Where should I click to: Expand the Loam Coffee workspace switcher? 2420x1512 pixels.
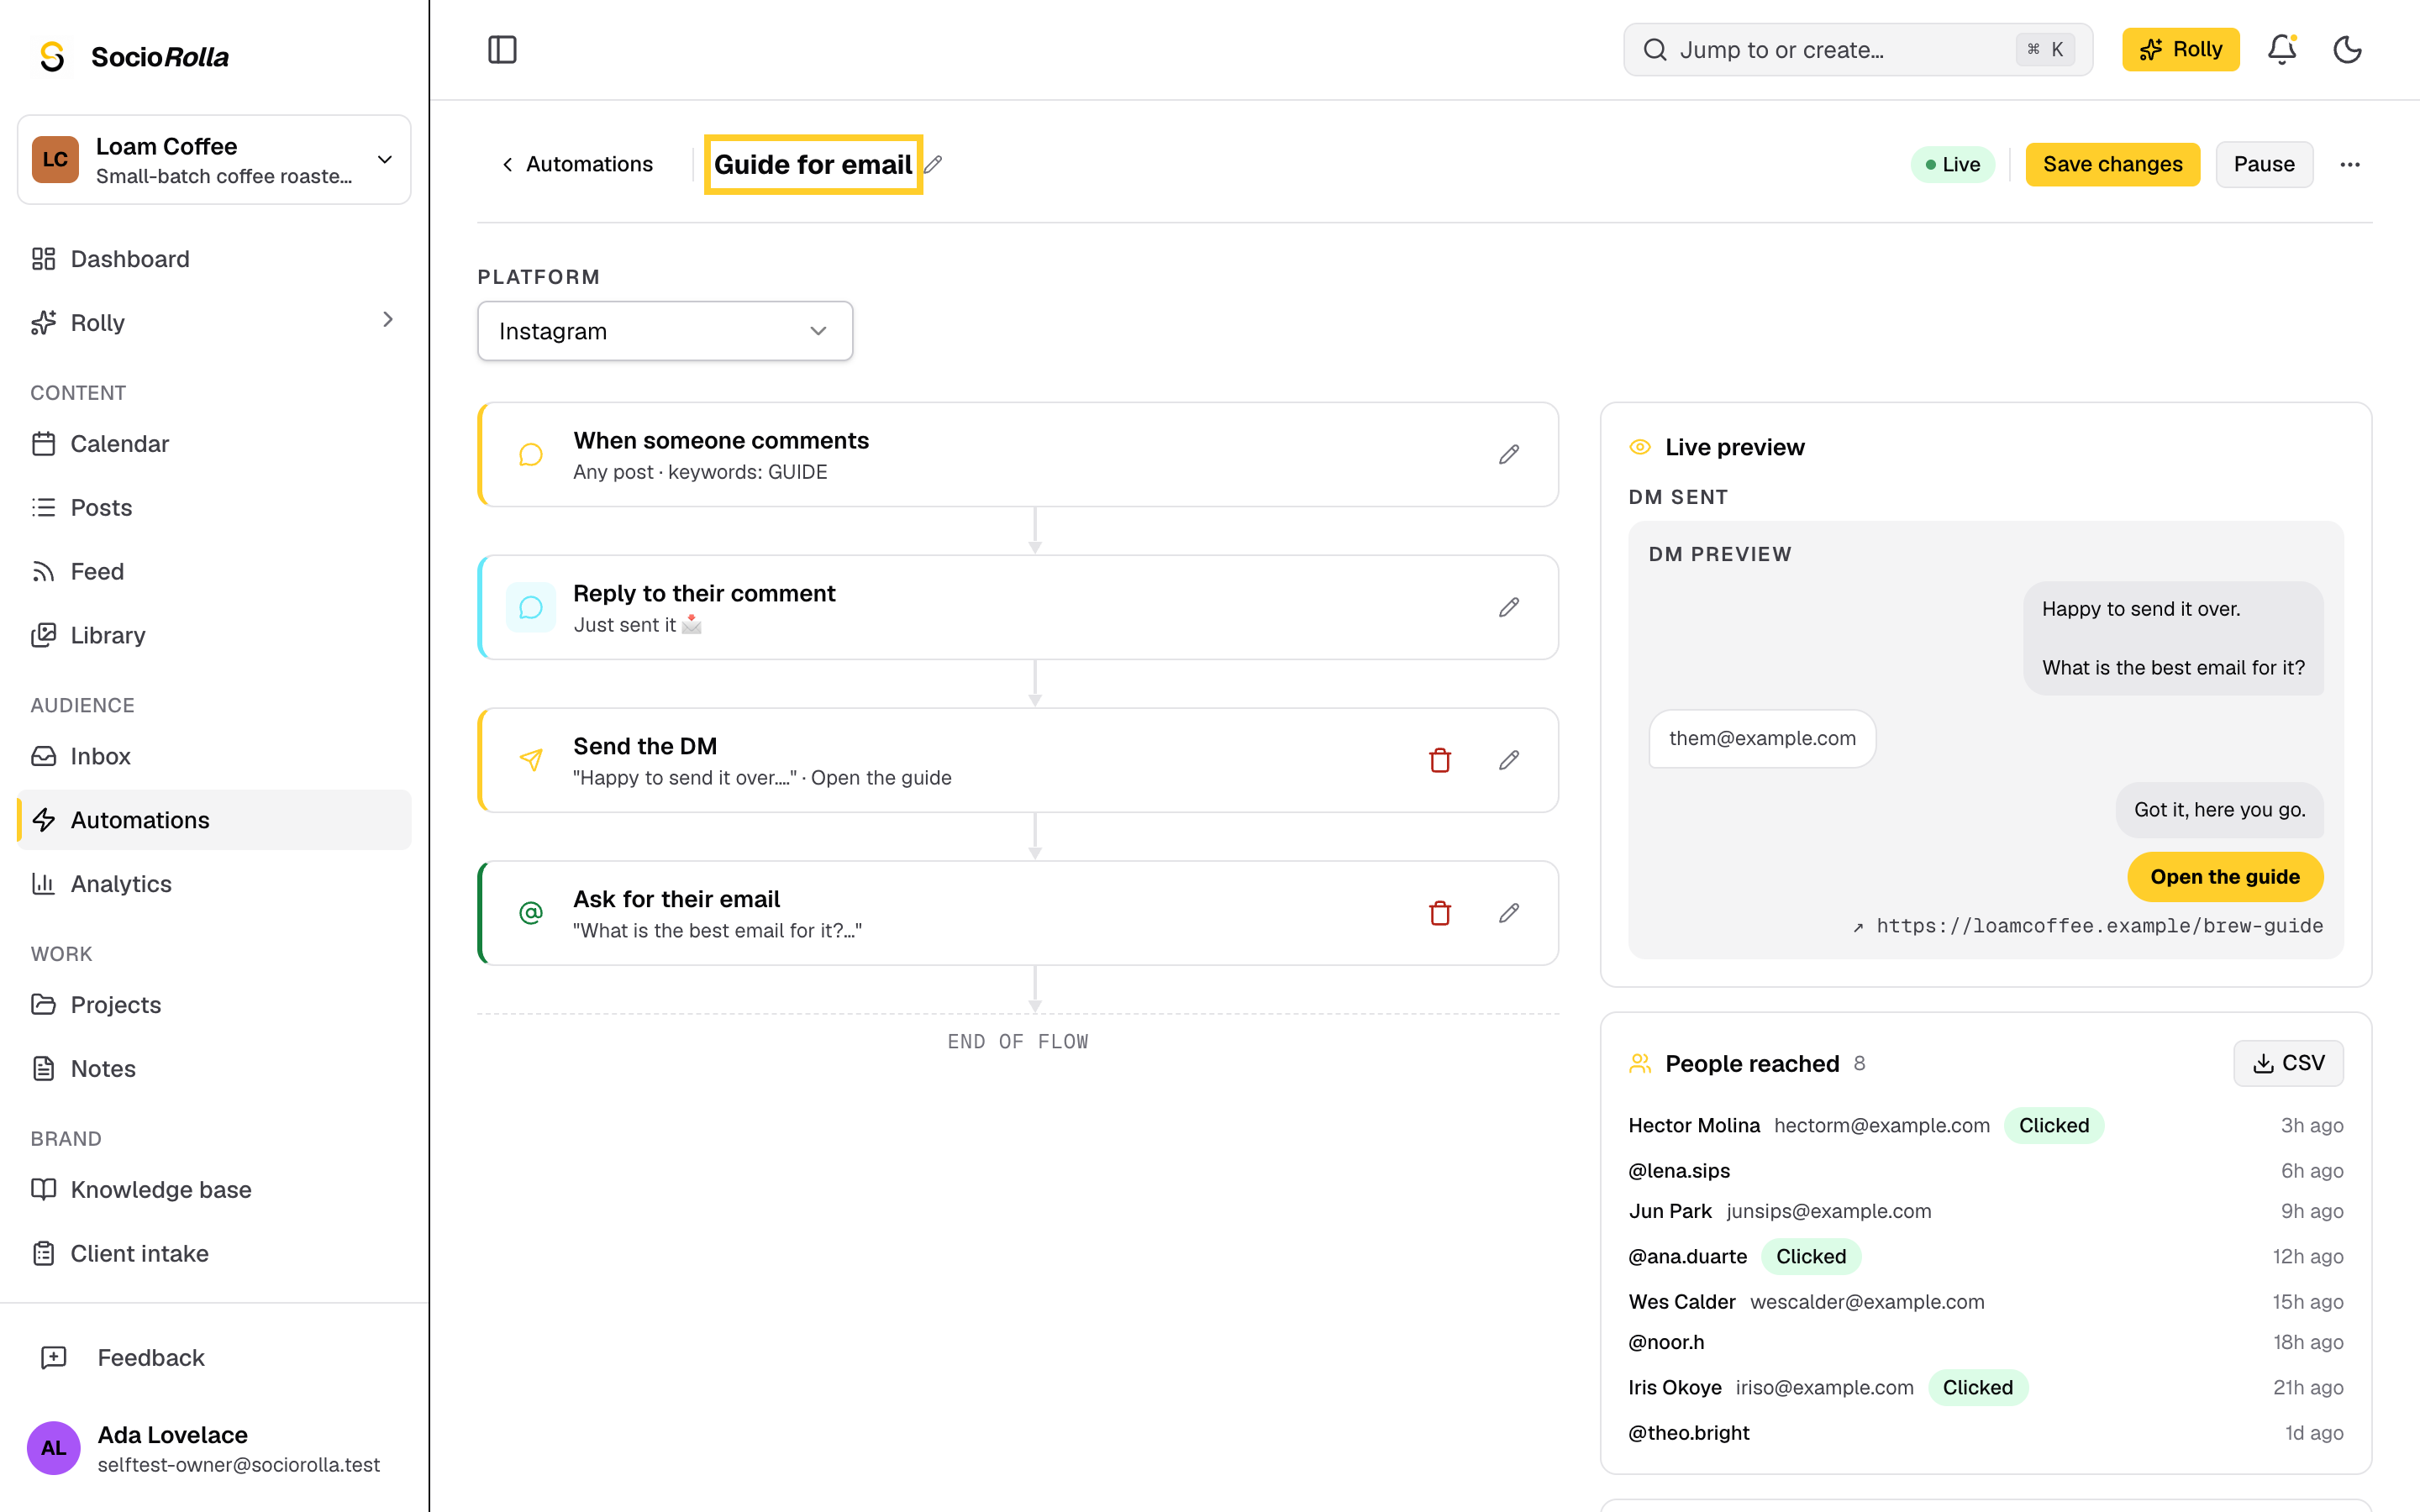click(214, 160)
